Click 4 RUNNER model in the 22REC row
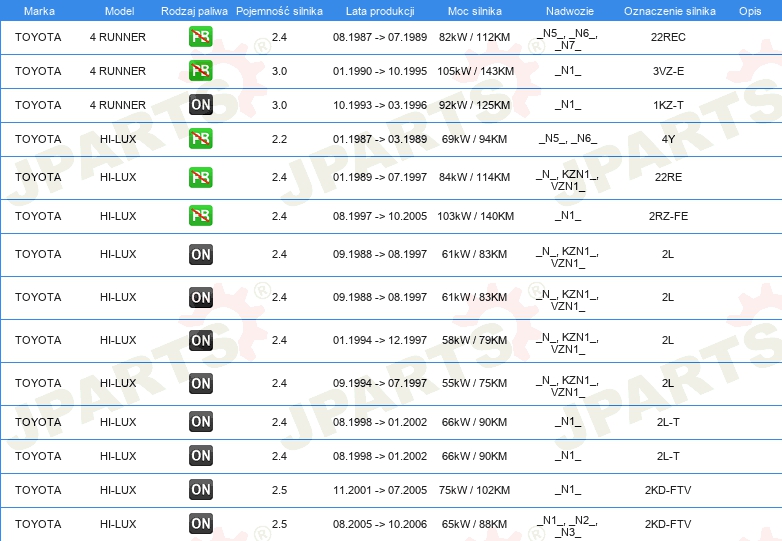This screenshot has width=782, height=541. point(118,37)
